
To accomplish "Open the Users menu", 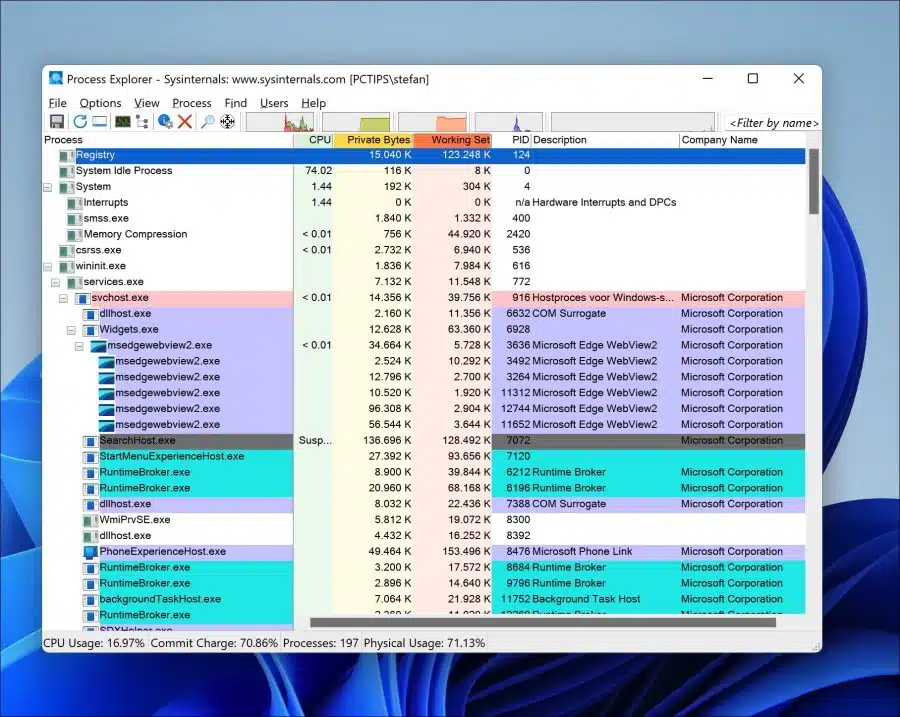I will pyautogui.click(x=274, y=103).
